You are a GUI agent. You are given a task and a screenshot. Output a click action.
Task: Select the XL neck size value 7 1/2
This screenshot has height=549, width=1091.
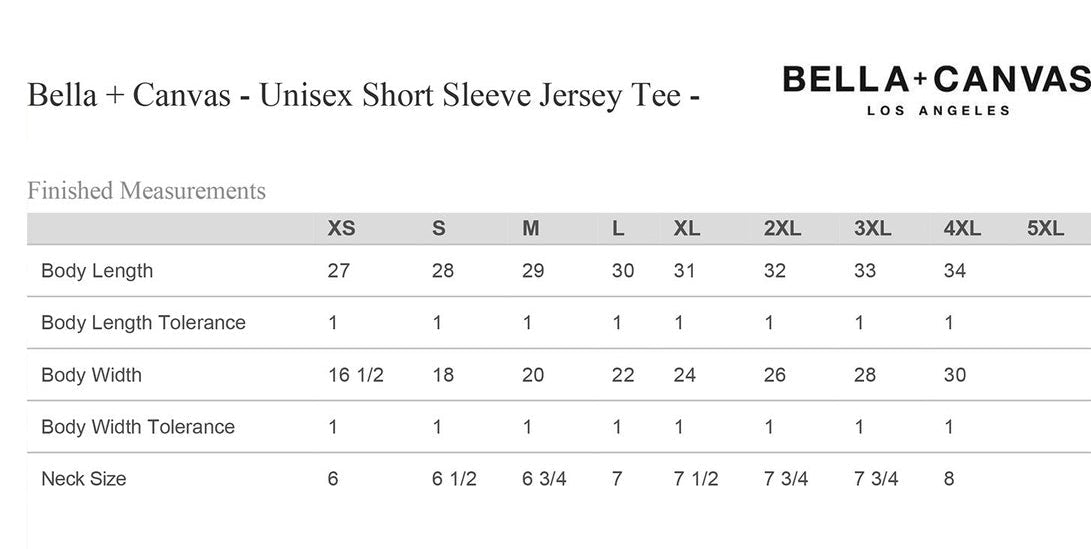pos(696,479)
